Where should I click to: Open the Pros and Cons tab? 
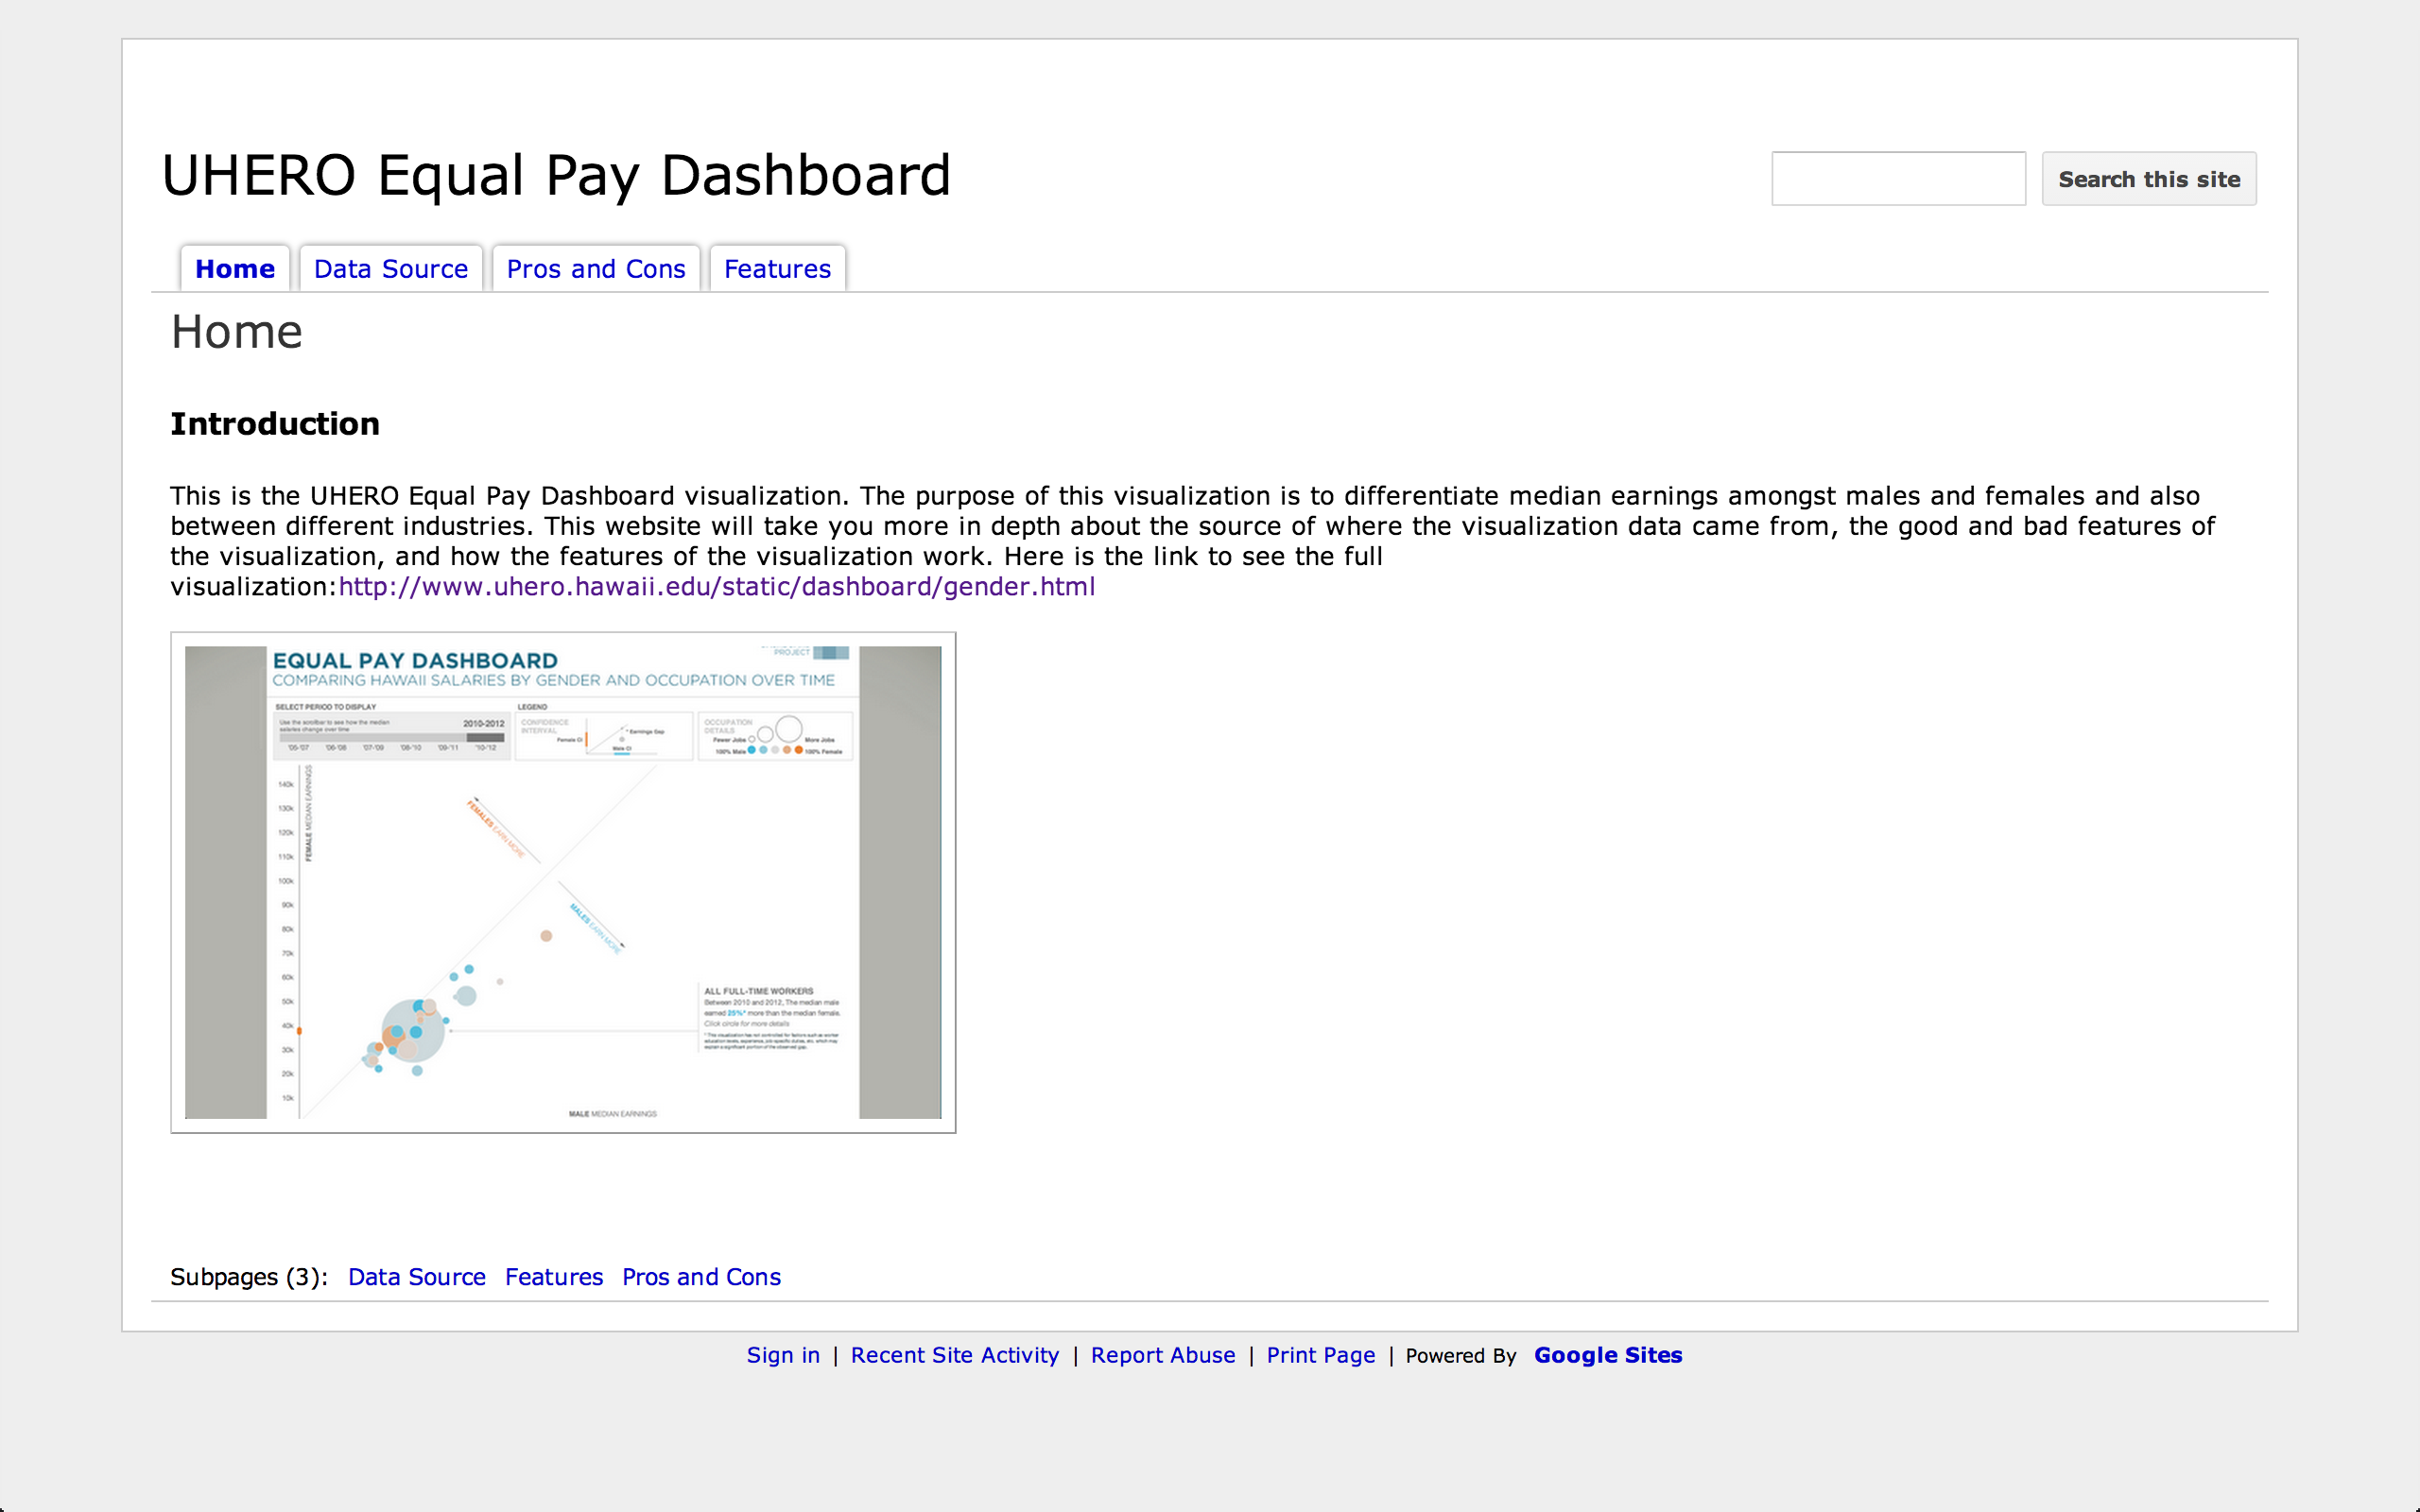coord(596,269)
